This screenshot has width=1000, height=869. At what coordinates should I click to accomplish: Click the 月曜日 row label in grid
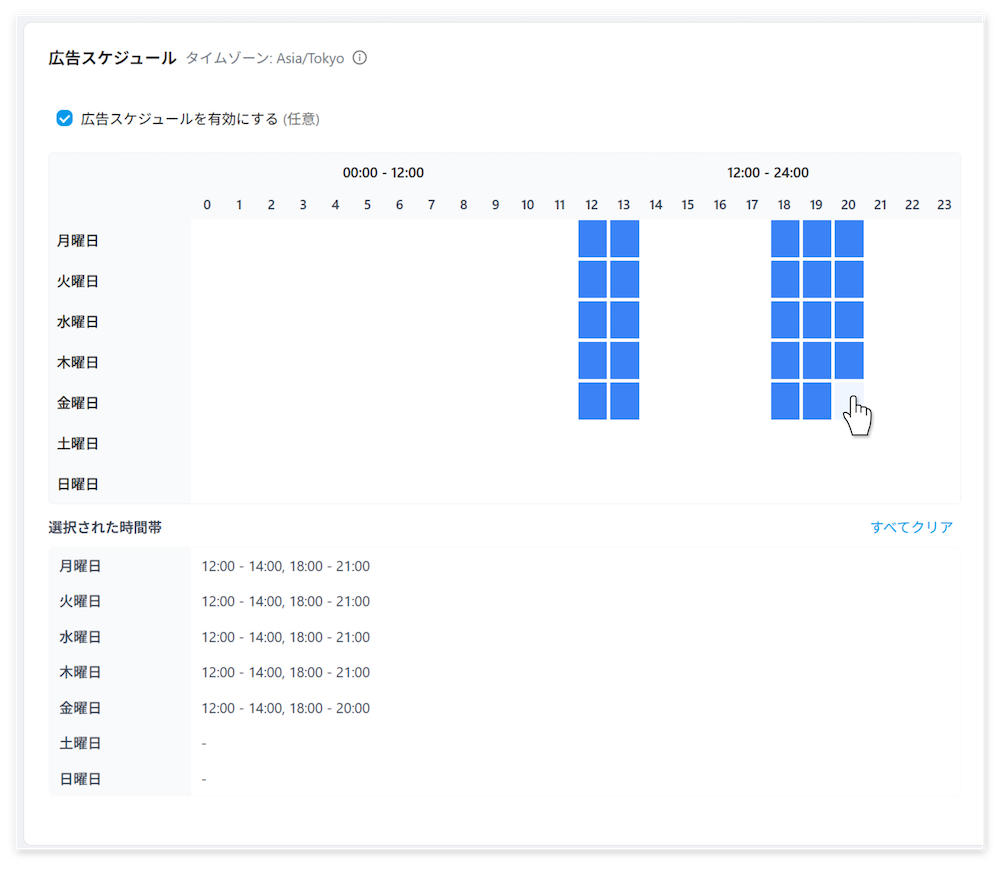click(x=77, y=240)
